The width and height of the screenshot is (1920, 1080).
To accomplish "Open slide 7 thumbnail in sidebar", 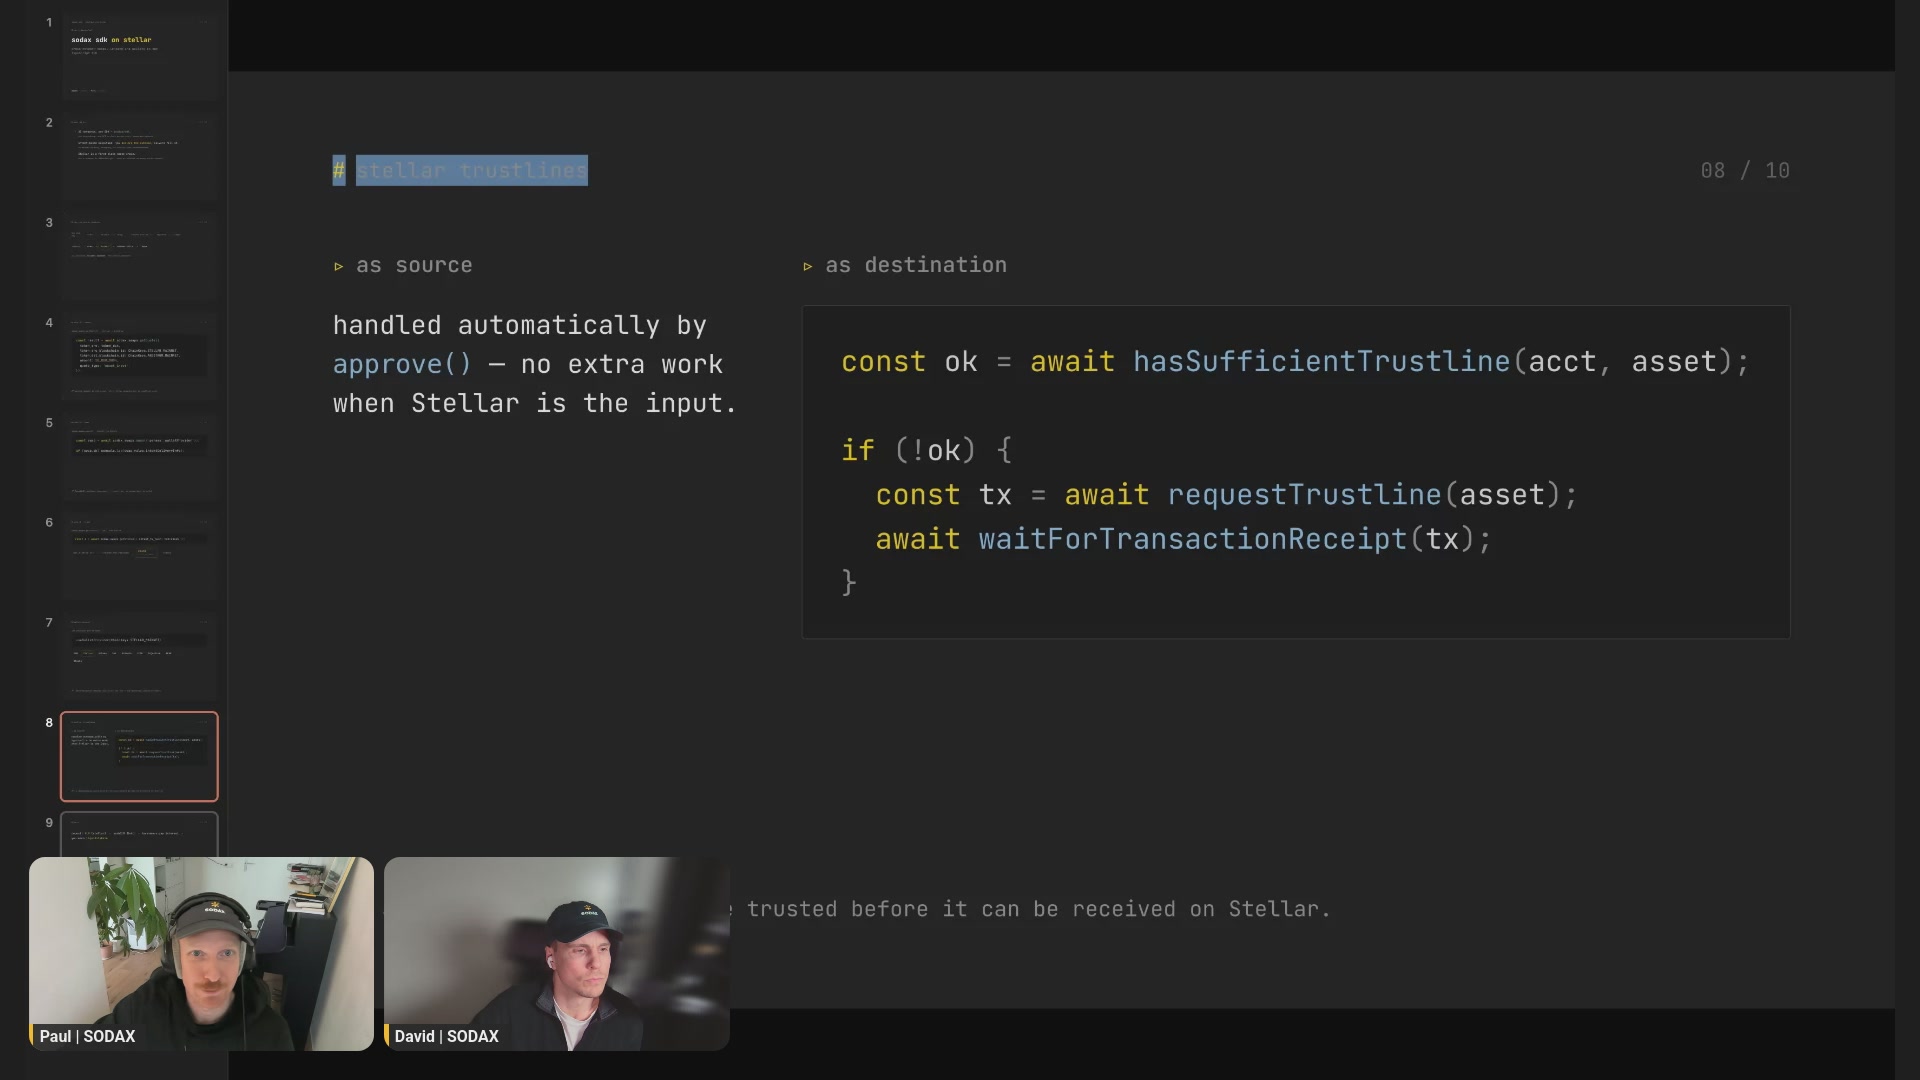I will point(139,656).
